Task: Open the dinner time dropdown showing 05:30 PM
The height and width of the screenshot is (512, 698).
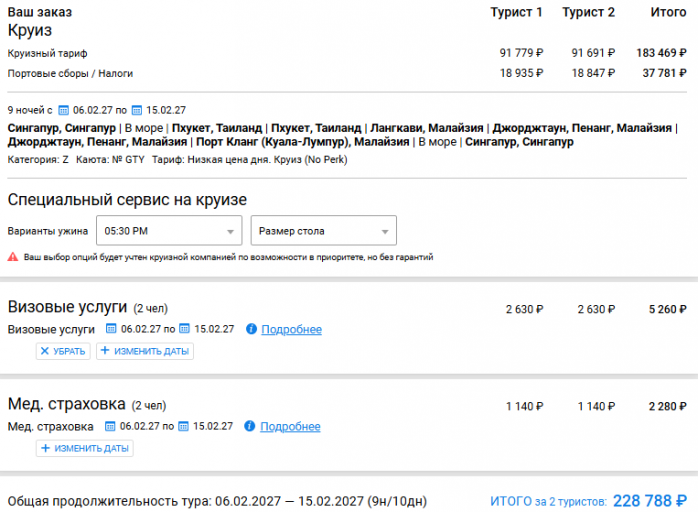Action: [x=169, y=231]
